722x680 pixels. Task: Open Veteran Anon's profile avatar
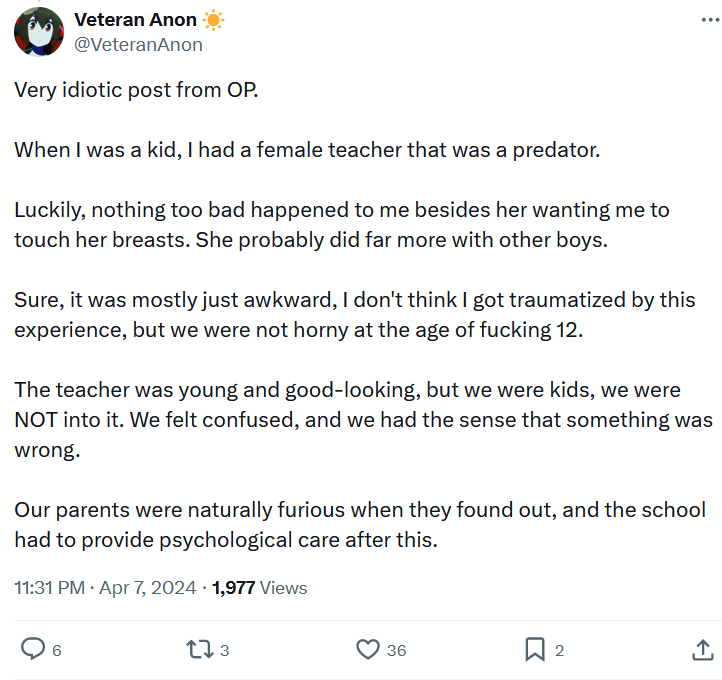pyautogui.click(x=39, y=32)
